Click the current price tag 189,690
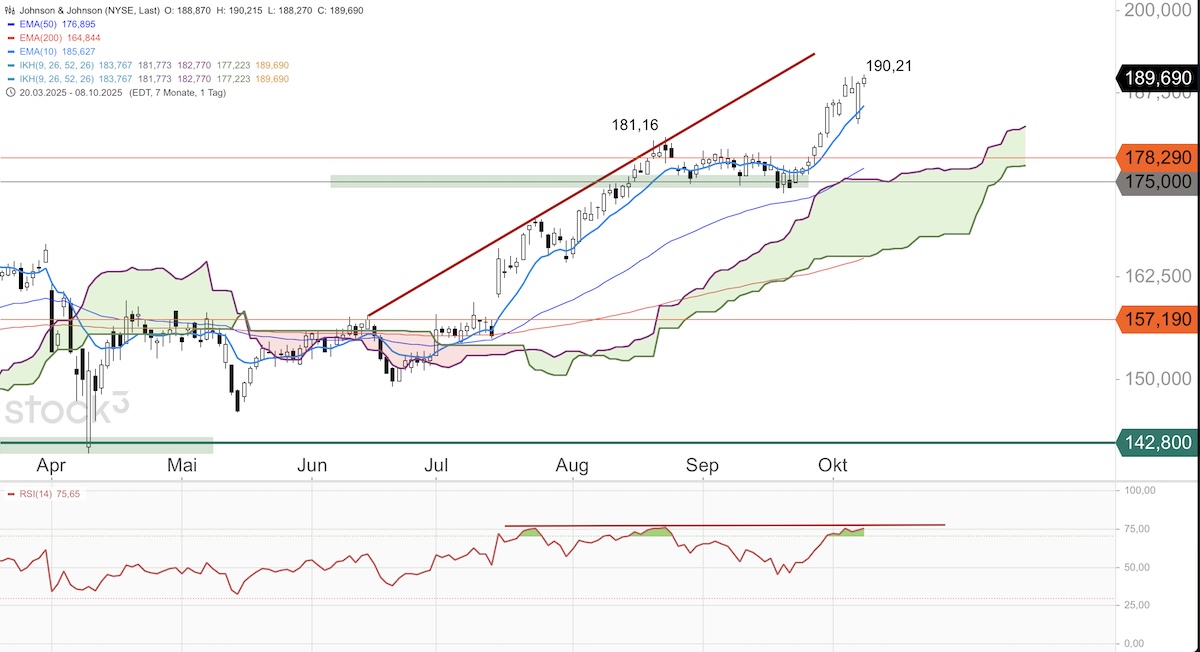The width and height of the screenshot is (1200, 652). tap(1155, 78)
